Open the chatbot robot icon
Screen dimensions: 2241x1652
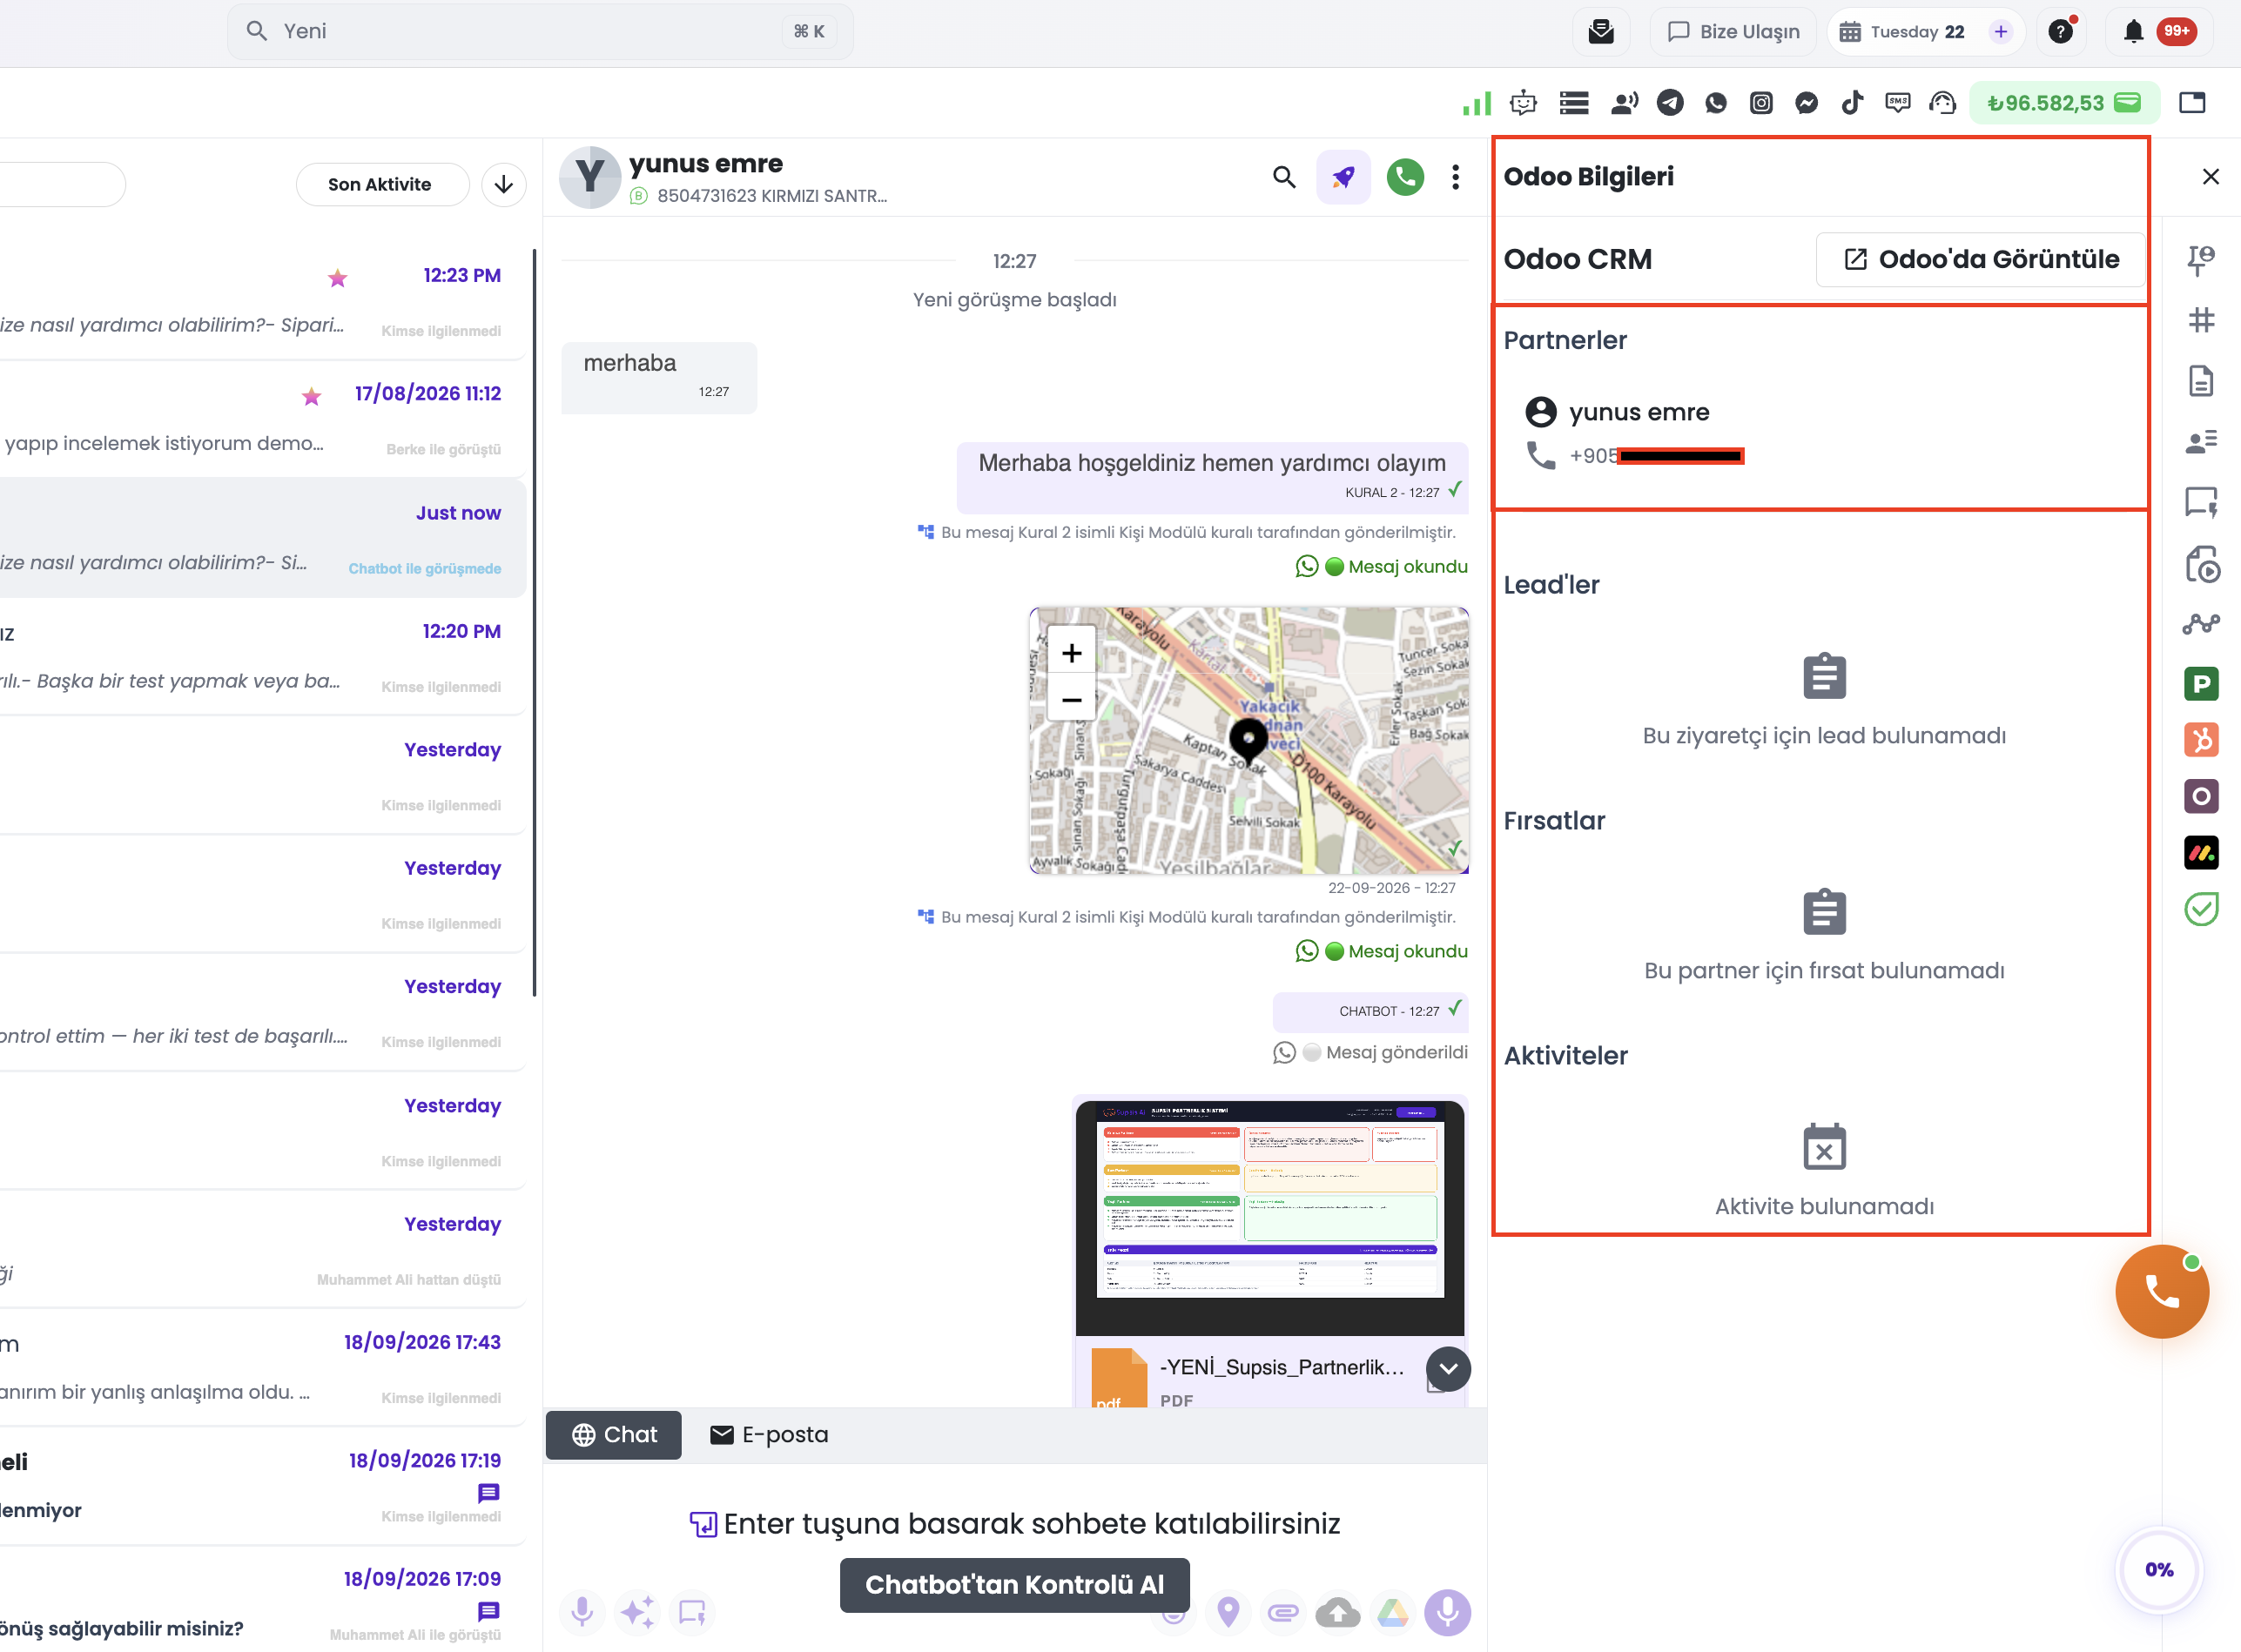[x=1523, y=103]
